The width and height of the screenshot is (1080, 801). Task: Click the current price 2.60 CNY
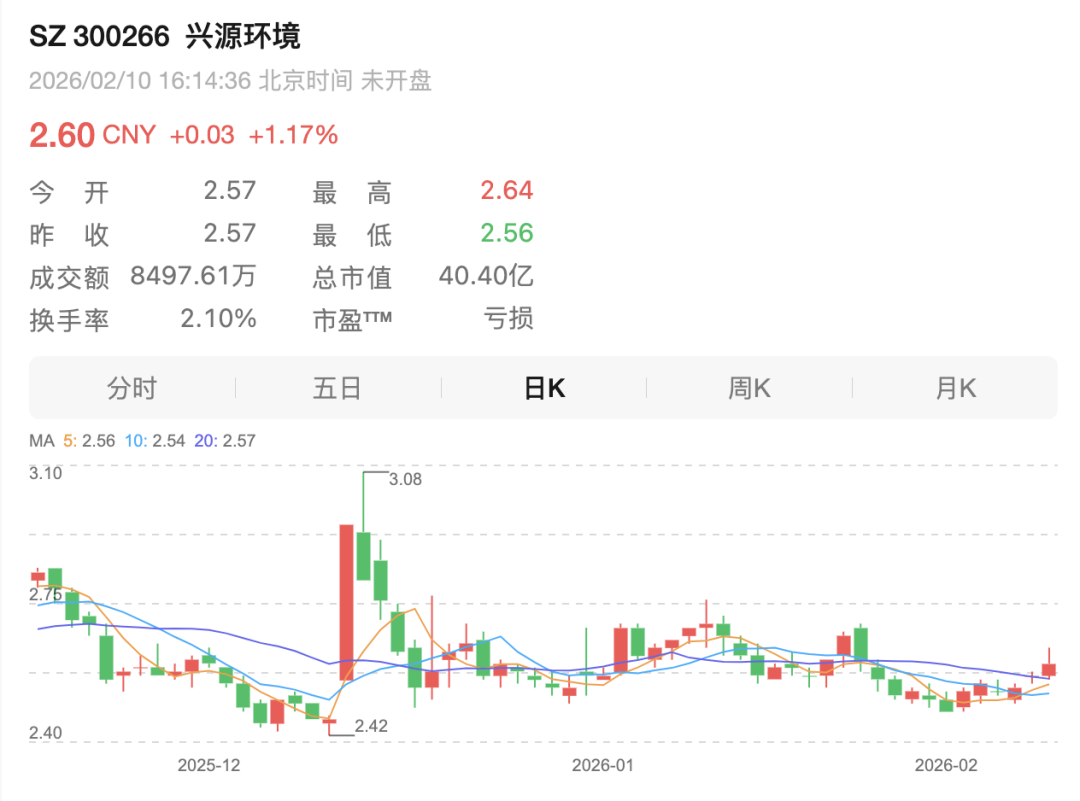[92, 134]
